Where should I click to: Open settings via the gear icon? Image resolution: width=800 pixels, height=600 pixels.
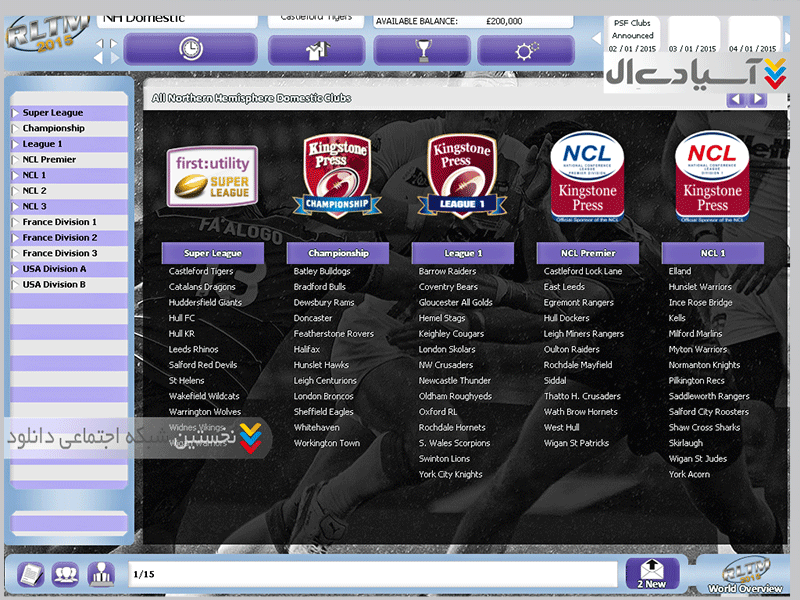(525, 49)
